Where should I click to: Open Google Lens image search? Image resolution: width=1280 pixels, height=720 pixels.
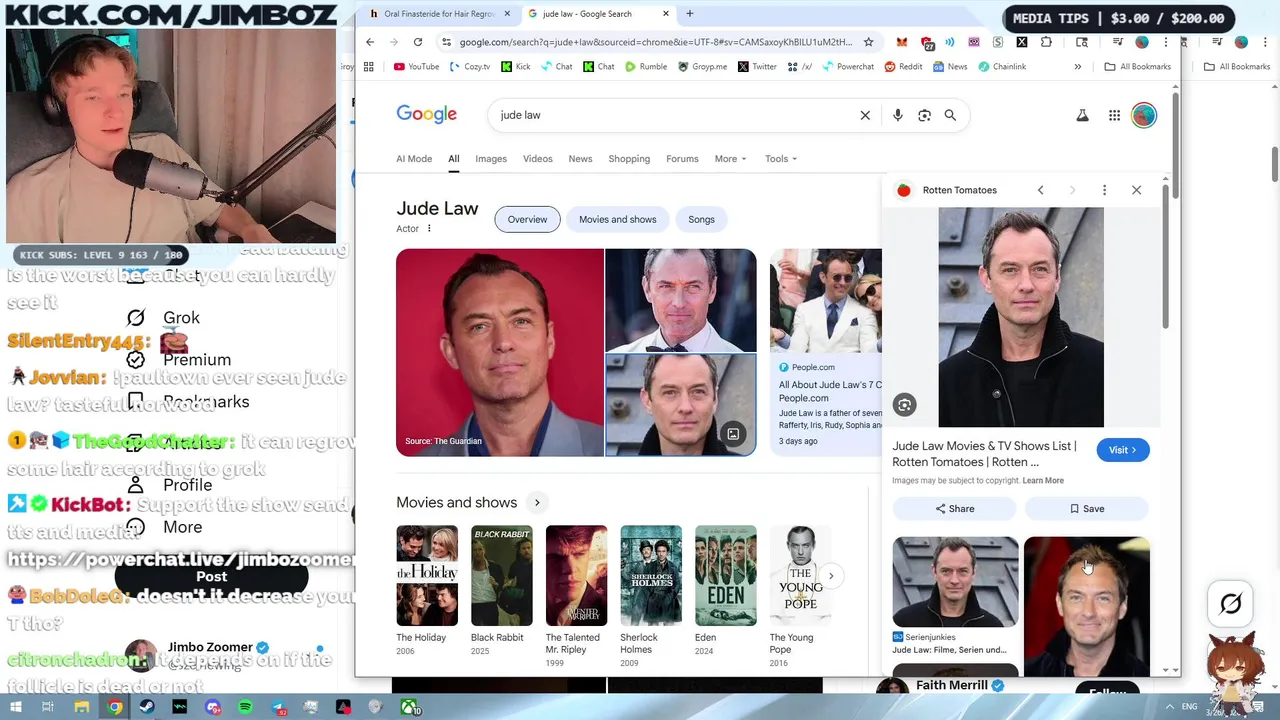[924, 115]
